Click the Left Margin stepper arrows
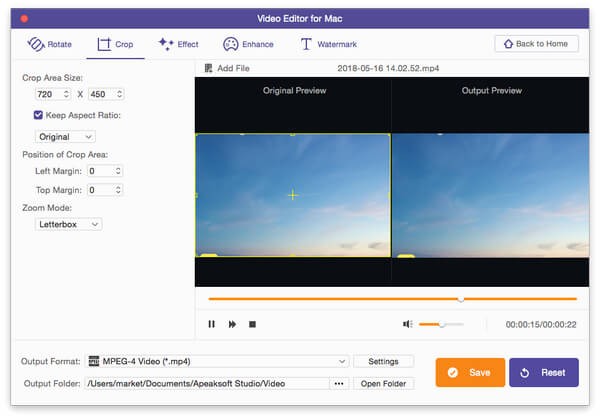The width and height of the screenshot is (600, 419). click(118, 171)
